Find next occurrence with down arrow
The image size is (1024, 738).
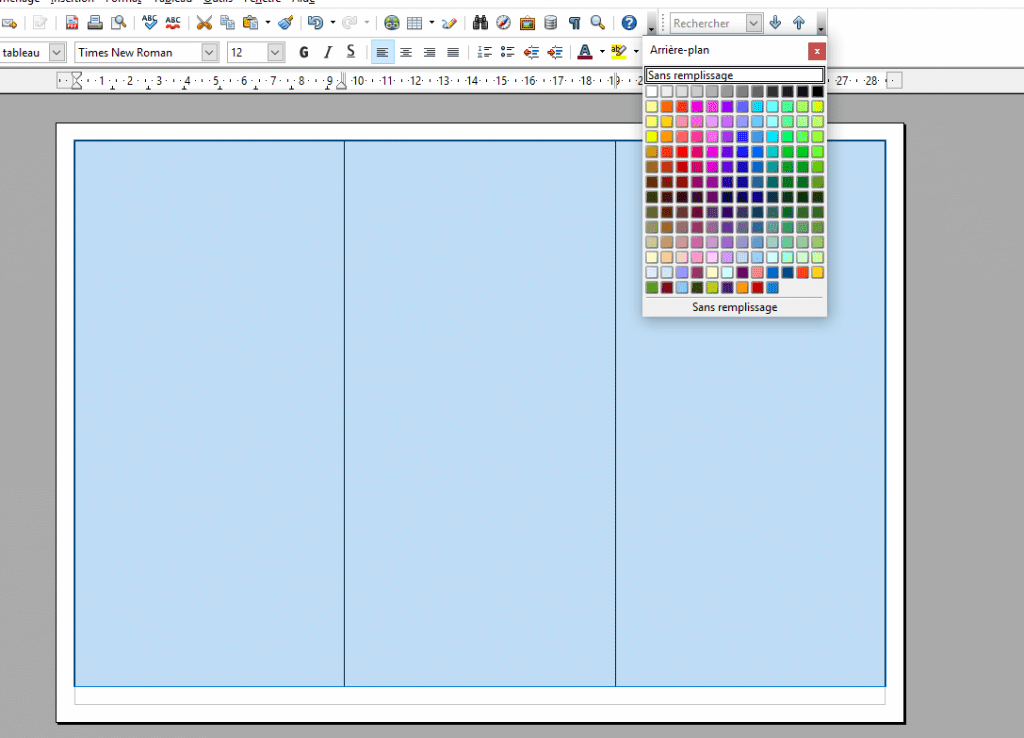(x=775, y=24)
